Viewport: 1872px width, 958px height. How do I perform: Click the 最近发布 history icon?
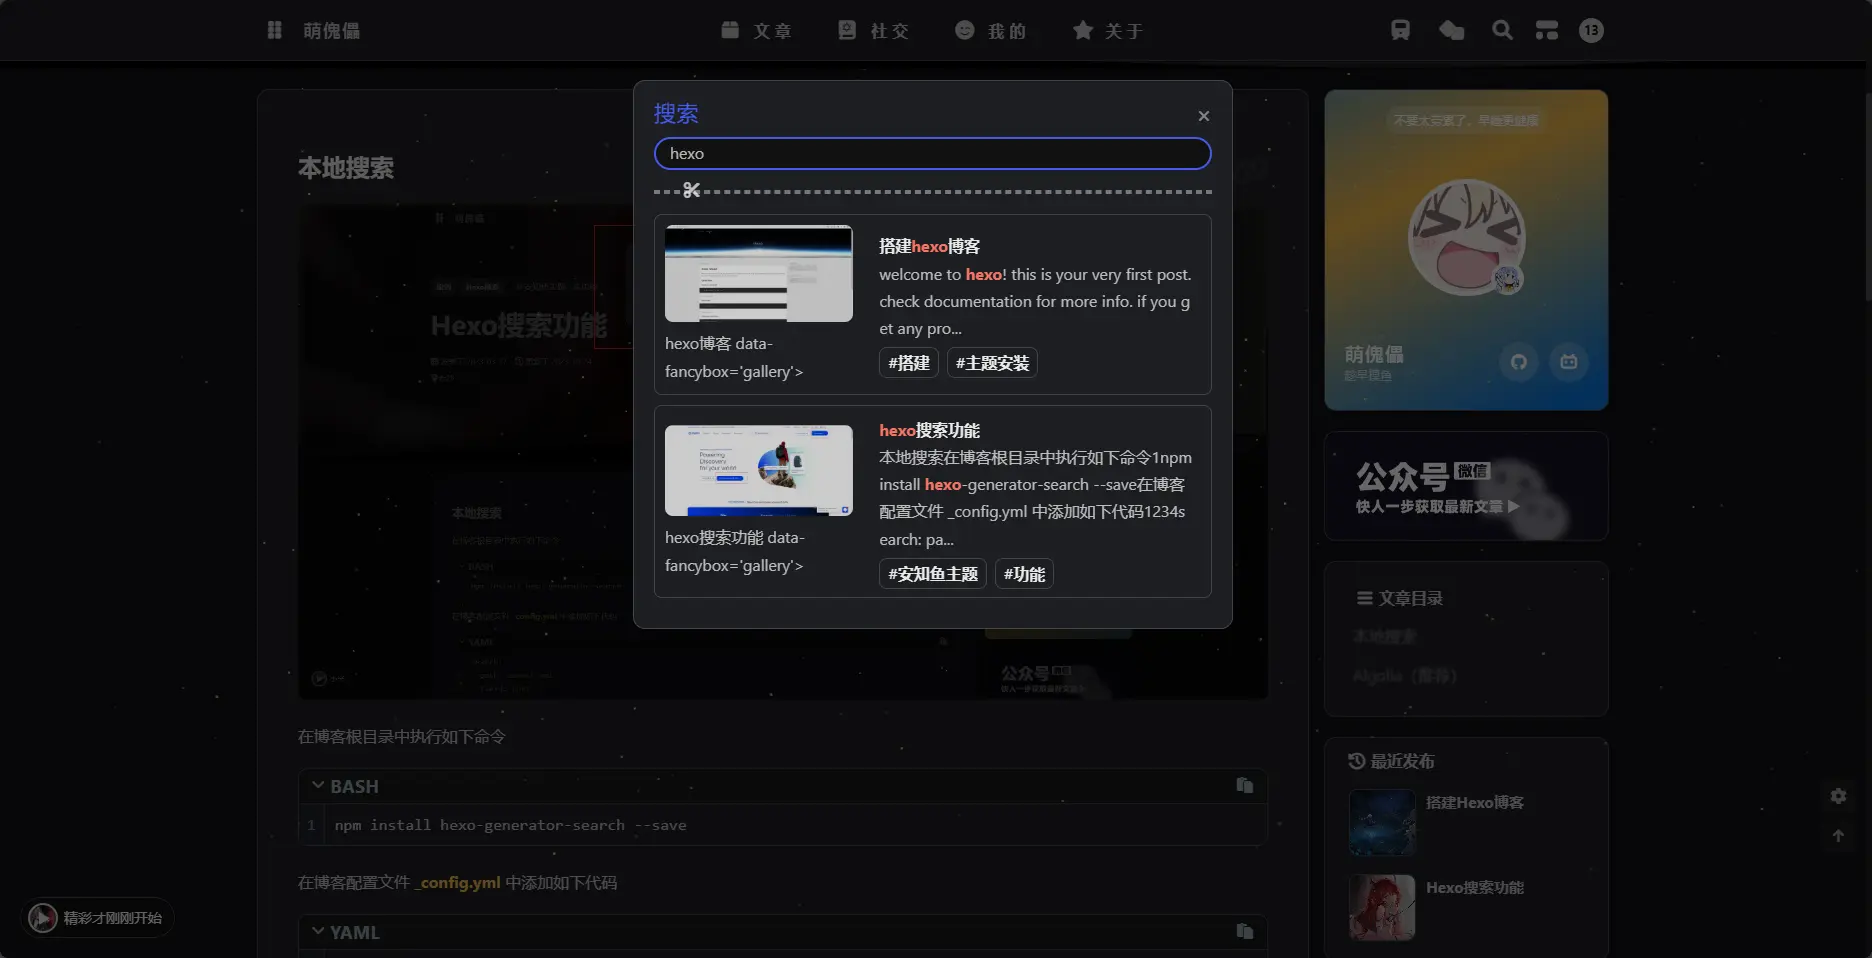click(x=1356, y=761)
